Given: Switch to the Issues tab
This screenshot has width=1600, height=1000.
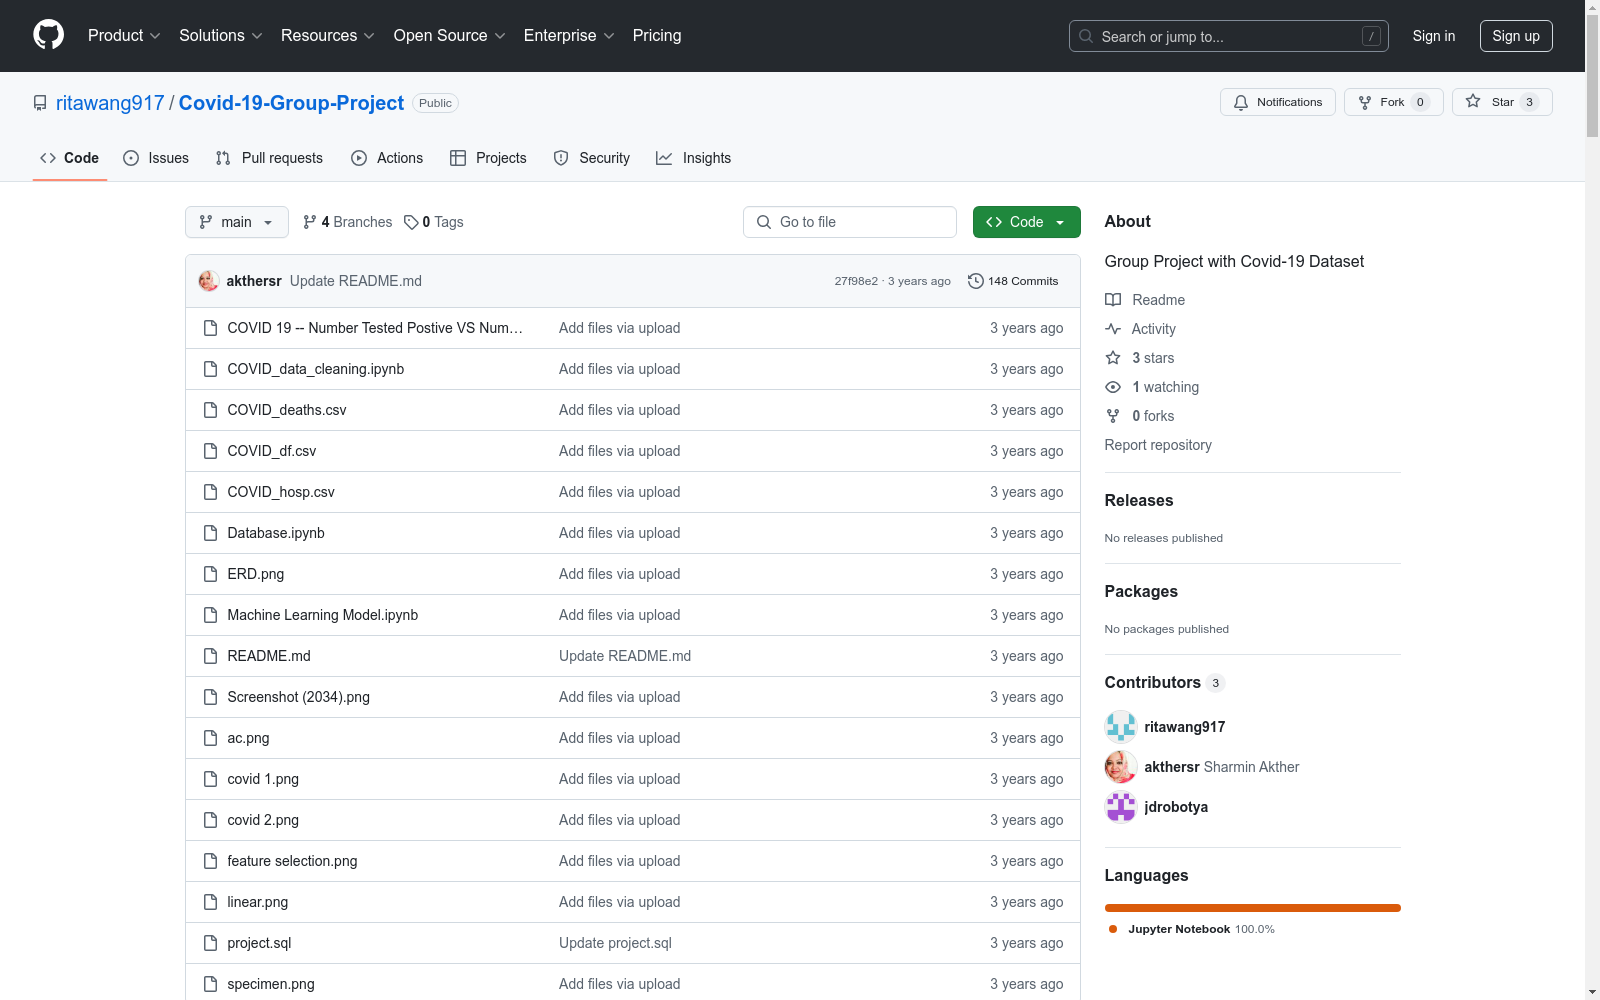Looking at the screenshot, I should (x=156, y=158).
